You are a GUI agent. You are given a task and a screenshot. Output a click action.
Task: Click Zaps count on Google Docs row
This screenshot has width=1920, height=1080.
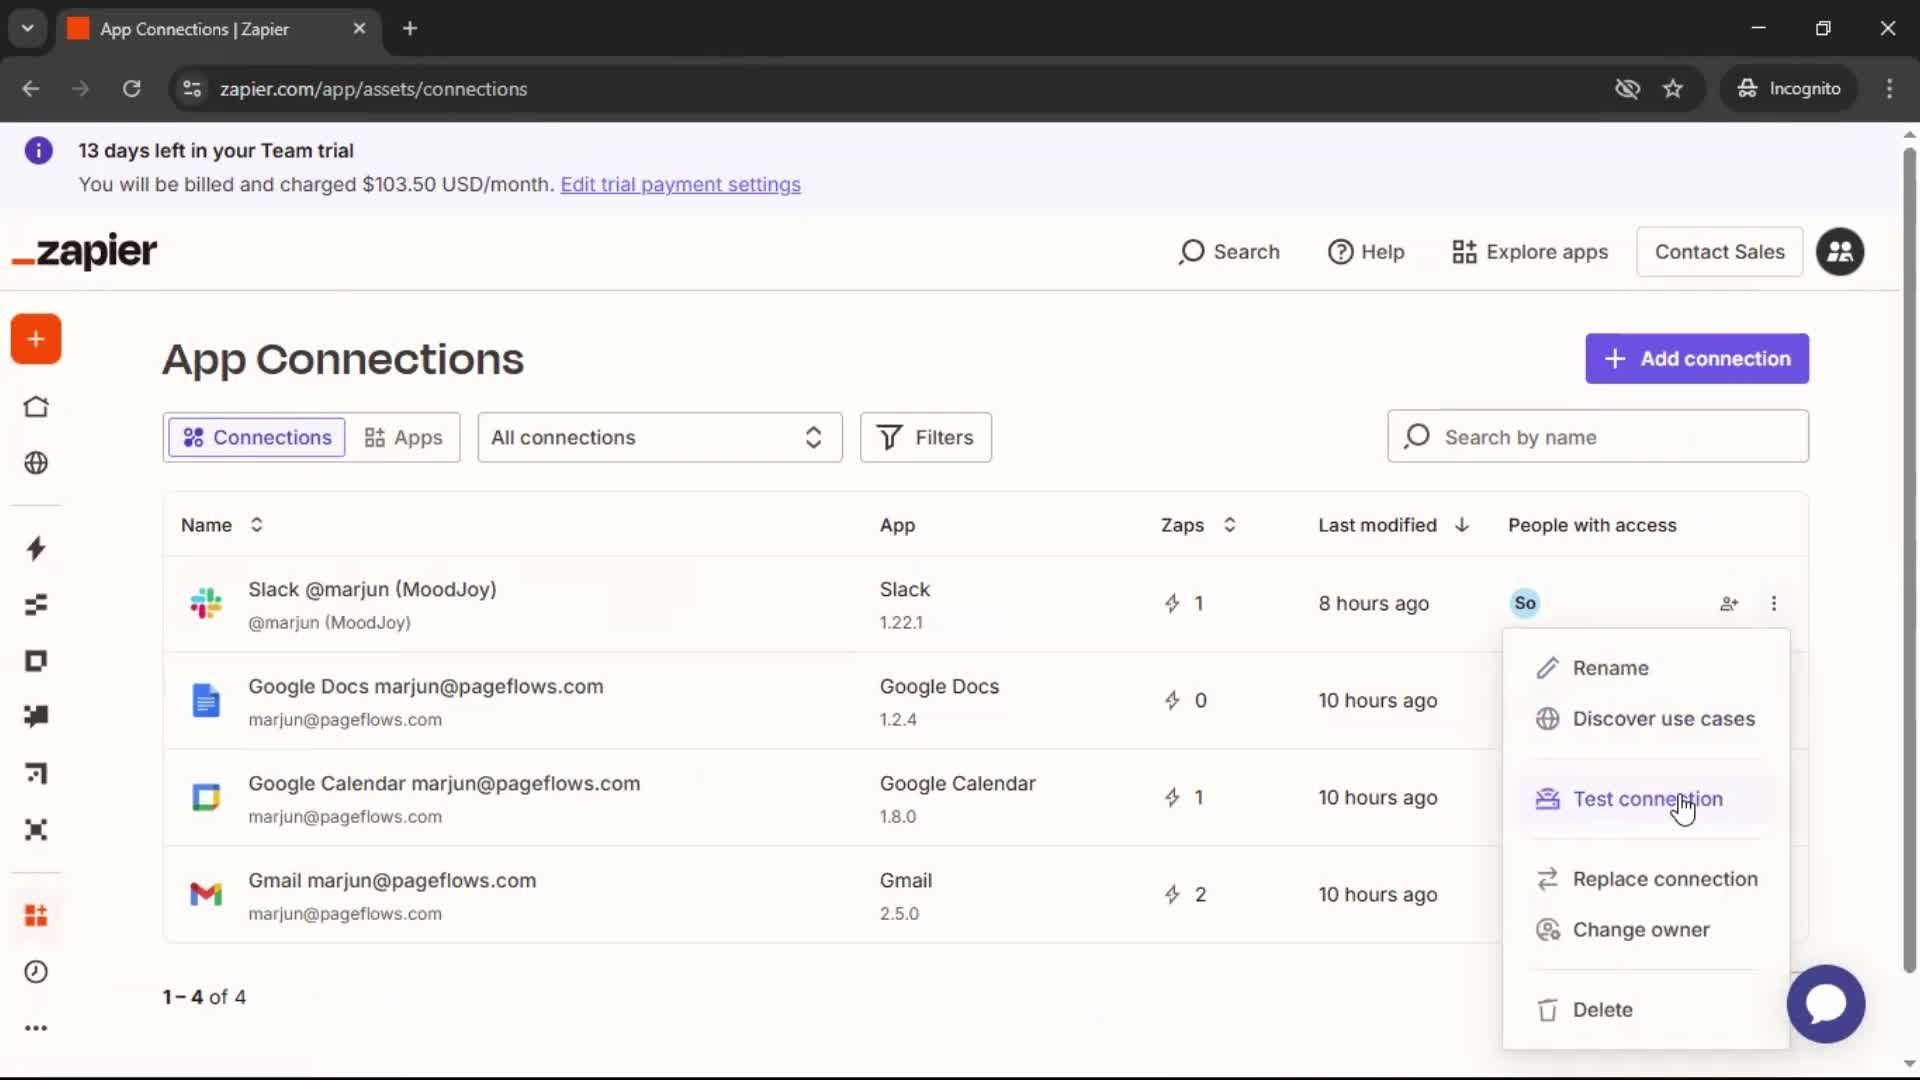(1186, 700)
